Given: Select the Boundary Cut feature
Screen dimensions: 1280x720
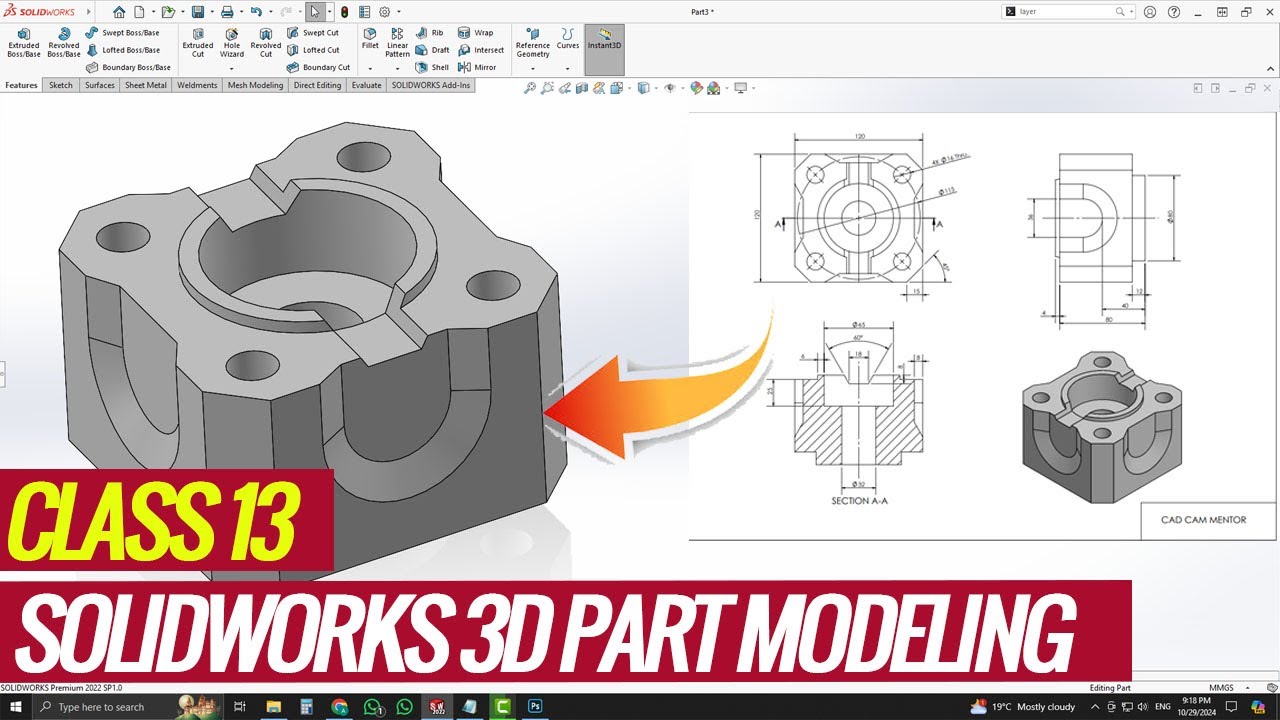Looking at the screenshot, I should pyautogui.click(x=318, y=67).
